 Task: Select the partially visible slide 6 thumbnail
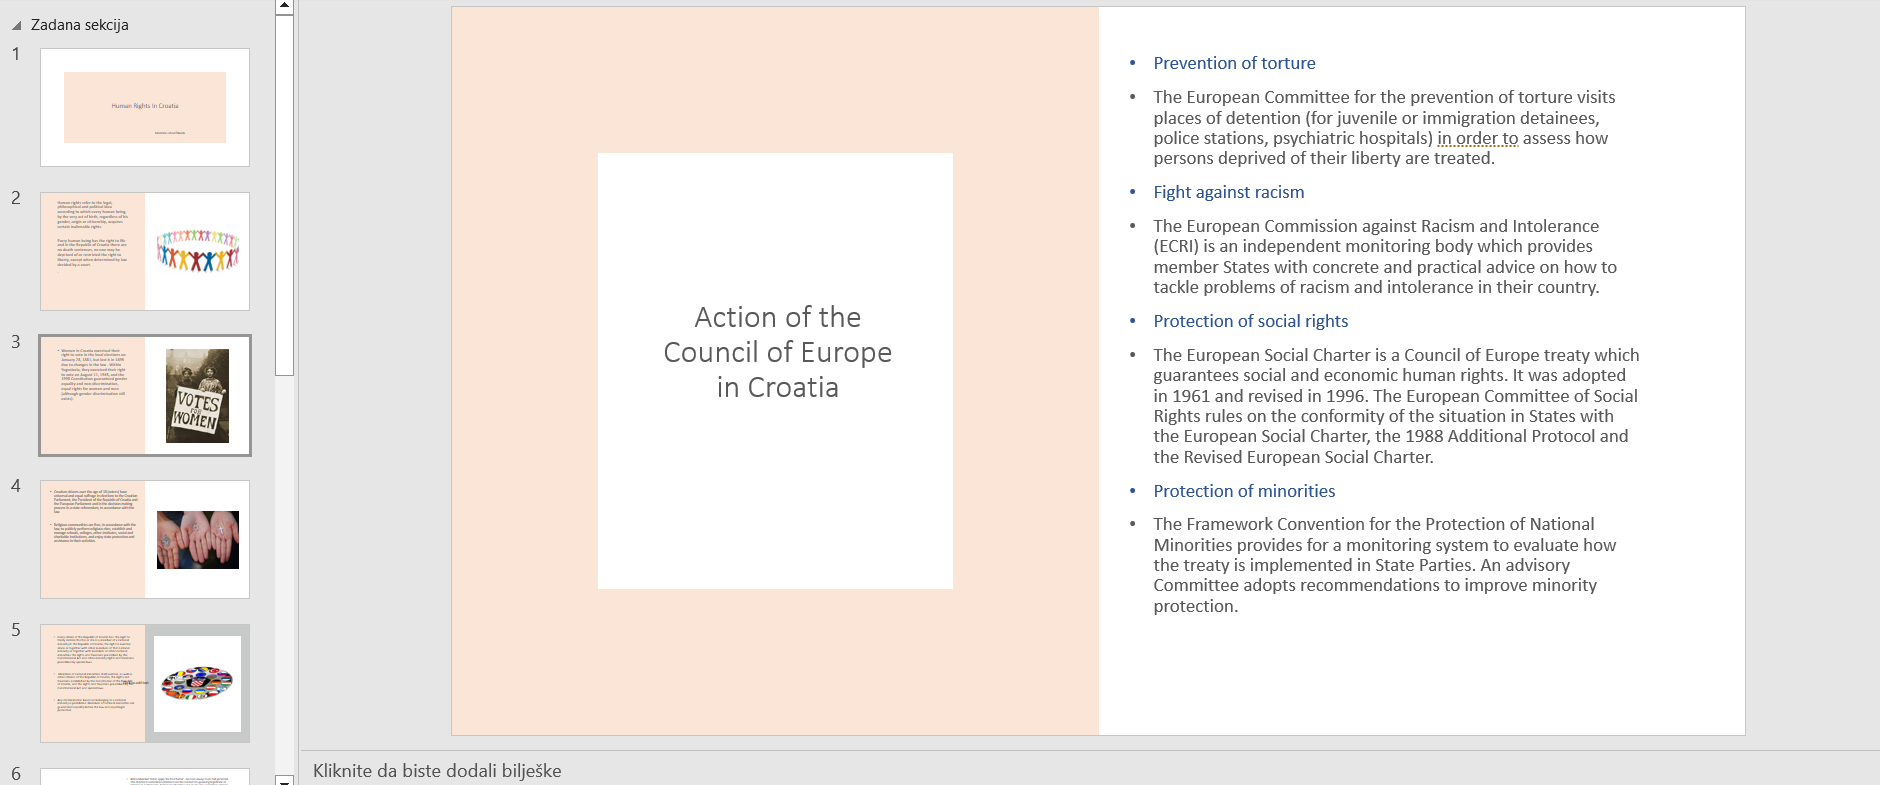point(145,776)
